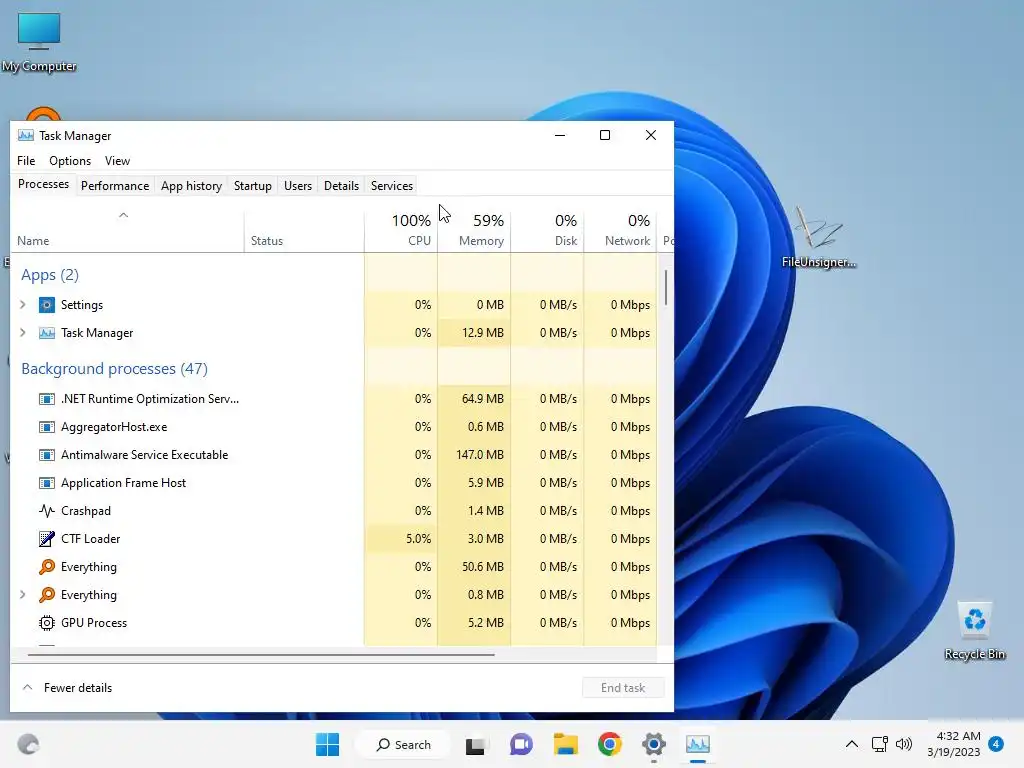Screen dimensions: 1024x768
Task: Click the GPU Process gear icon
Action: pos(46,623)
